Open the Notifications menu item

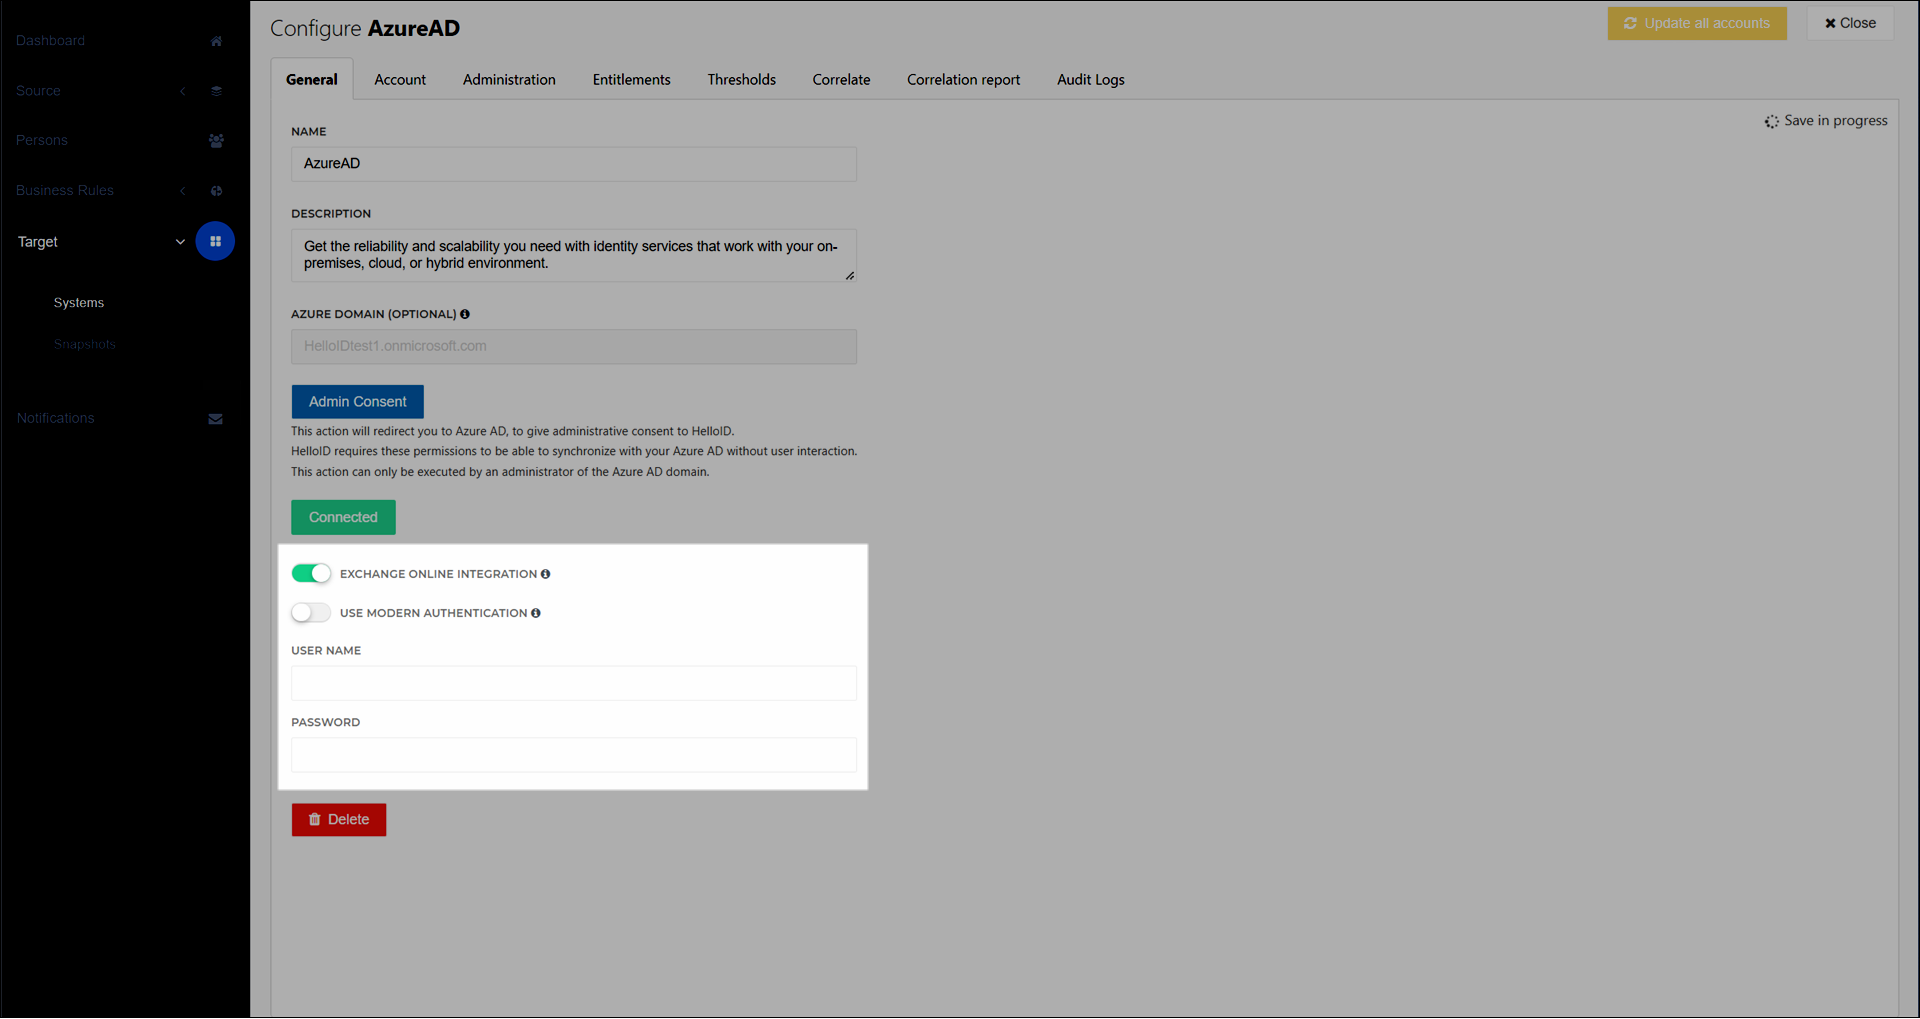pos(56,418)
